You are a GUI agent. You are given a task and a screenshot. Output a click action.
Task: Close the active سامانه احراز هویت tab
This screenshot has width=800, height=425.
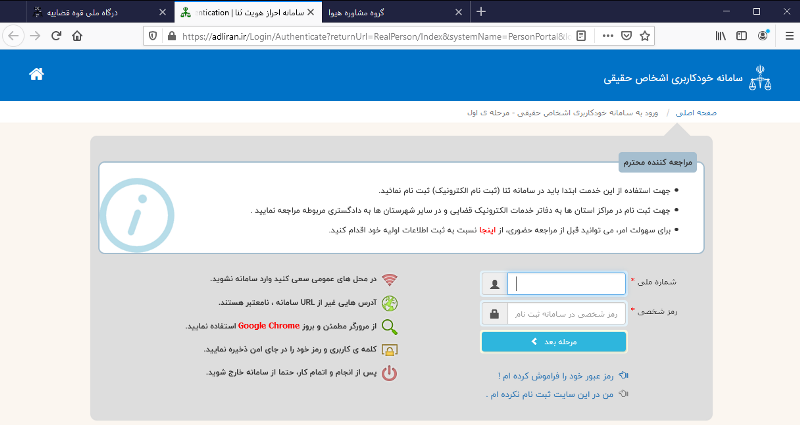point(311,12)
